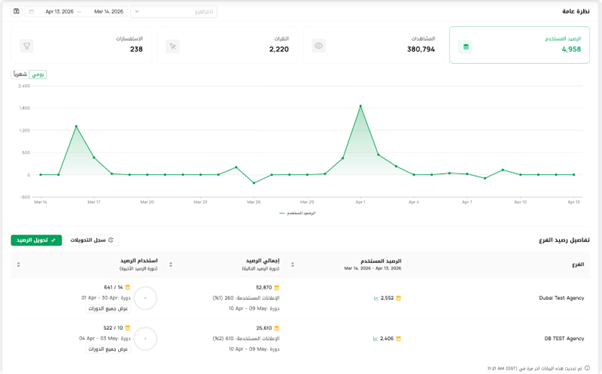
Task: Click الإعلانات المستخدمة 610 text in DB TEST row
Action: (x=246, y=339)
